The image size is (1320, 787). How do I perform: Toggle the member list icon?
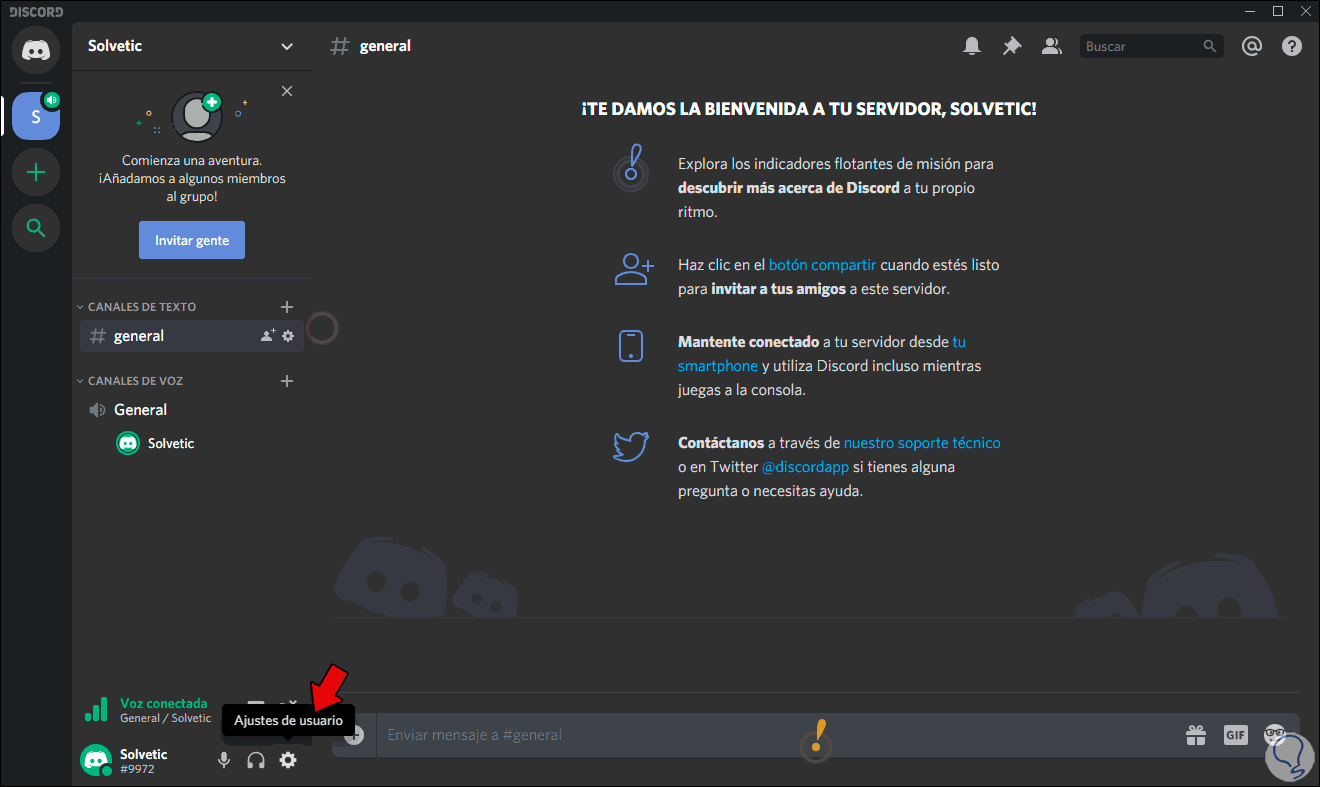[1051, 46]
